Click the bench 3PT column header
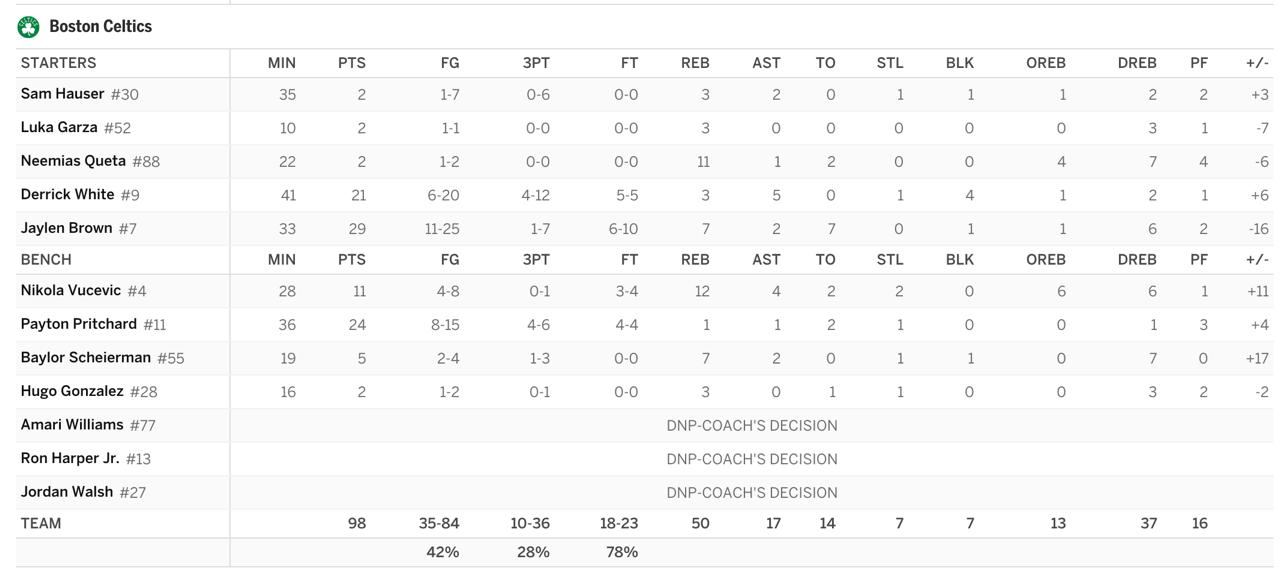 tap(536, 260)
